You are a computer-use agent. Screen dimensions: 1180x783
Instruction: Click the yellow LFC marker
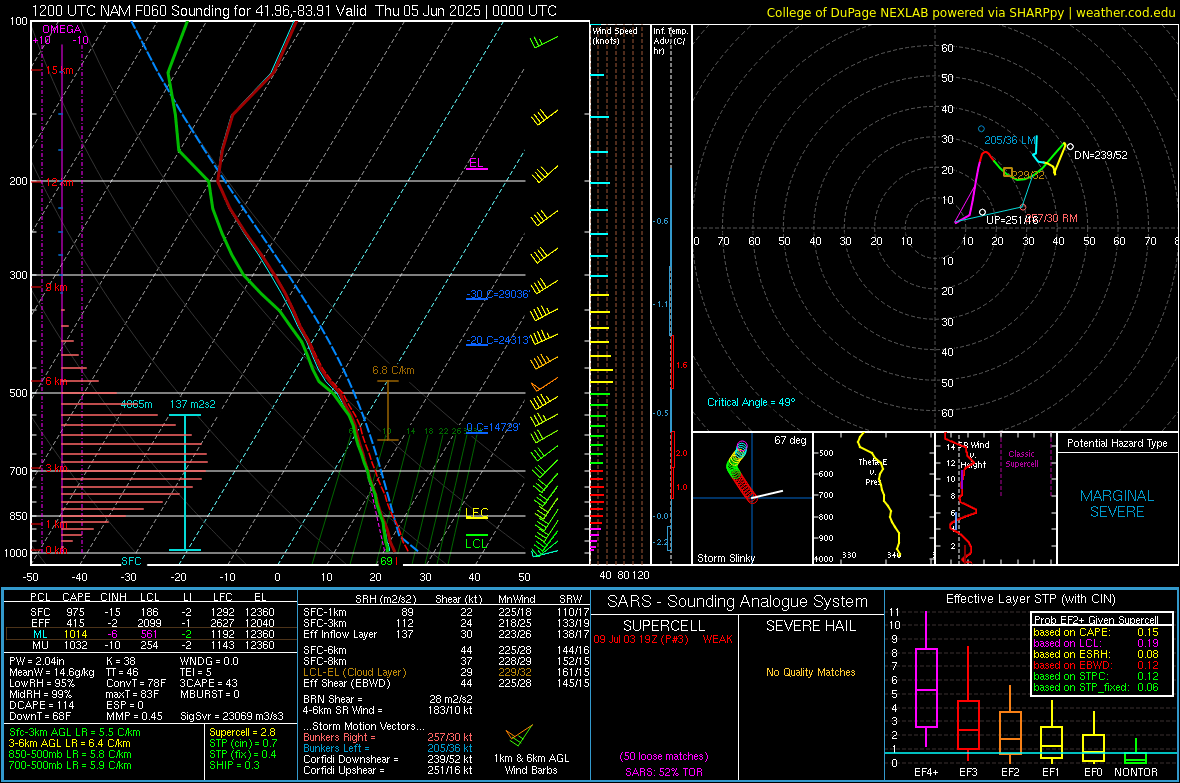(476, 513)
